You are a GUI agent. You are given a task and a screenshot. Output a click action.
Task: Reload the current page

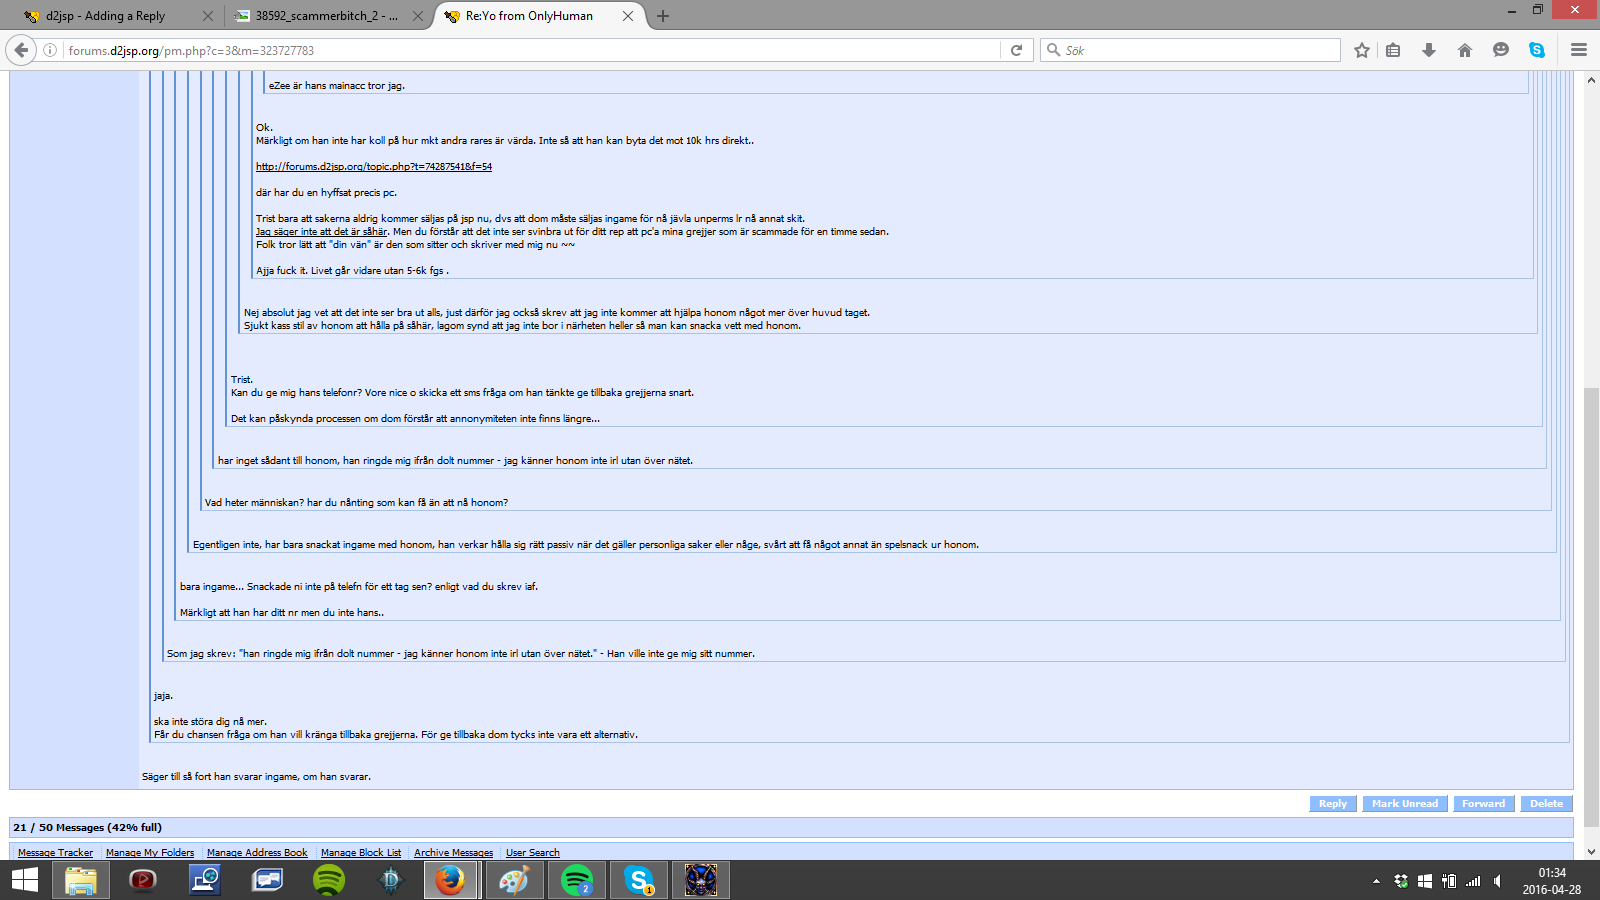(1016, 50)
